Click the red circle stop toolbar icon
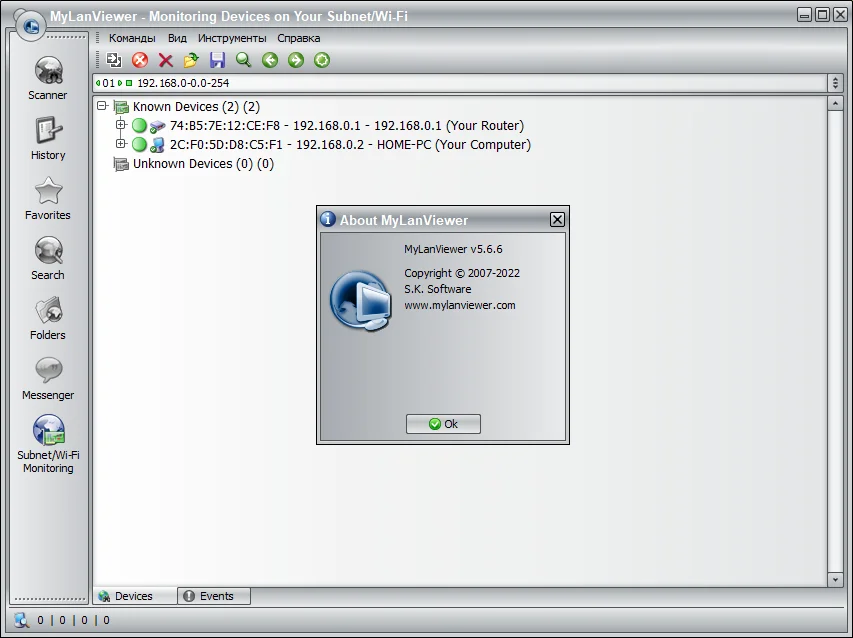This screenshot has height=638, width=853. coord(140,60)
